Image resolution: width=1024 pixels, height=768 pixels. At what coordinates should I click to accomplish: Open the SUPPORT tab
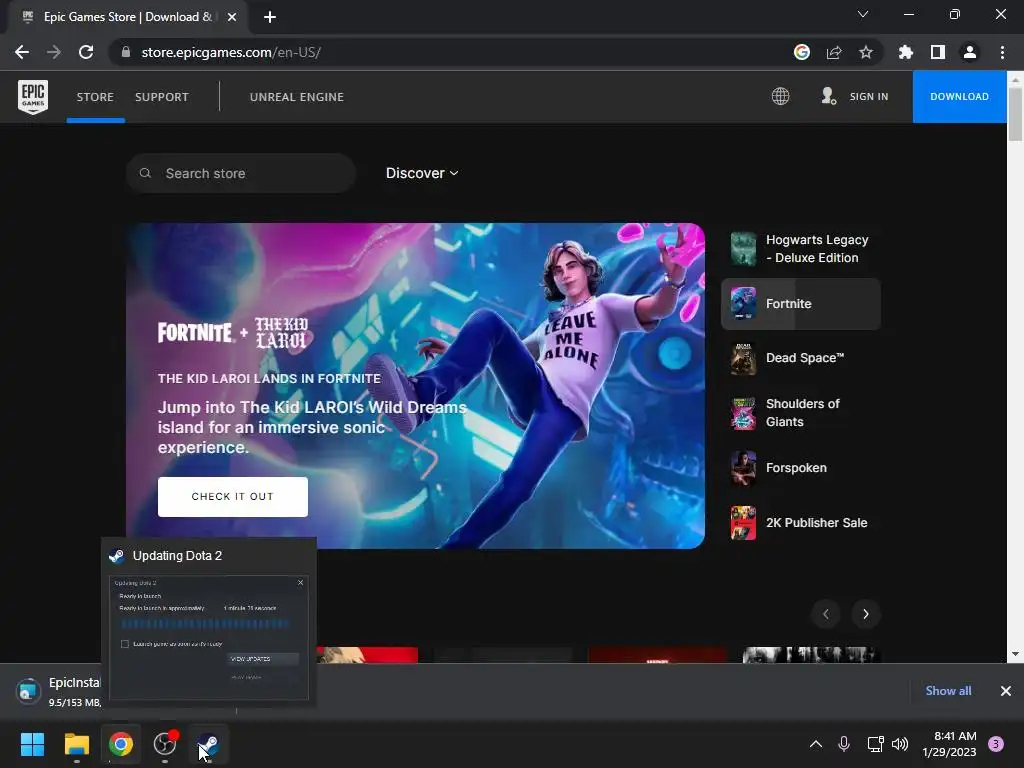pos(162,97)
